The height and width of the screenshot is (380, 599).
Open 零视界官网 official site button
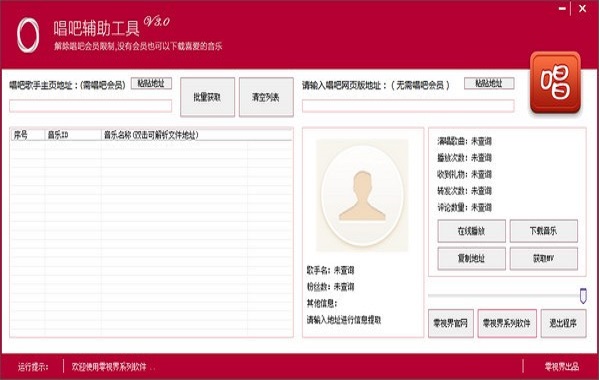[451, 323]
